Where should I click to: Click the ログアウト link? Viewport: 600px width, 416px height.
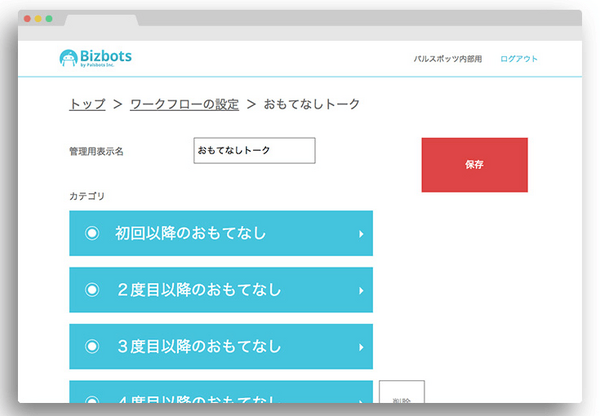tap(519, 59)
